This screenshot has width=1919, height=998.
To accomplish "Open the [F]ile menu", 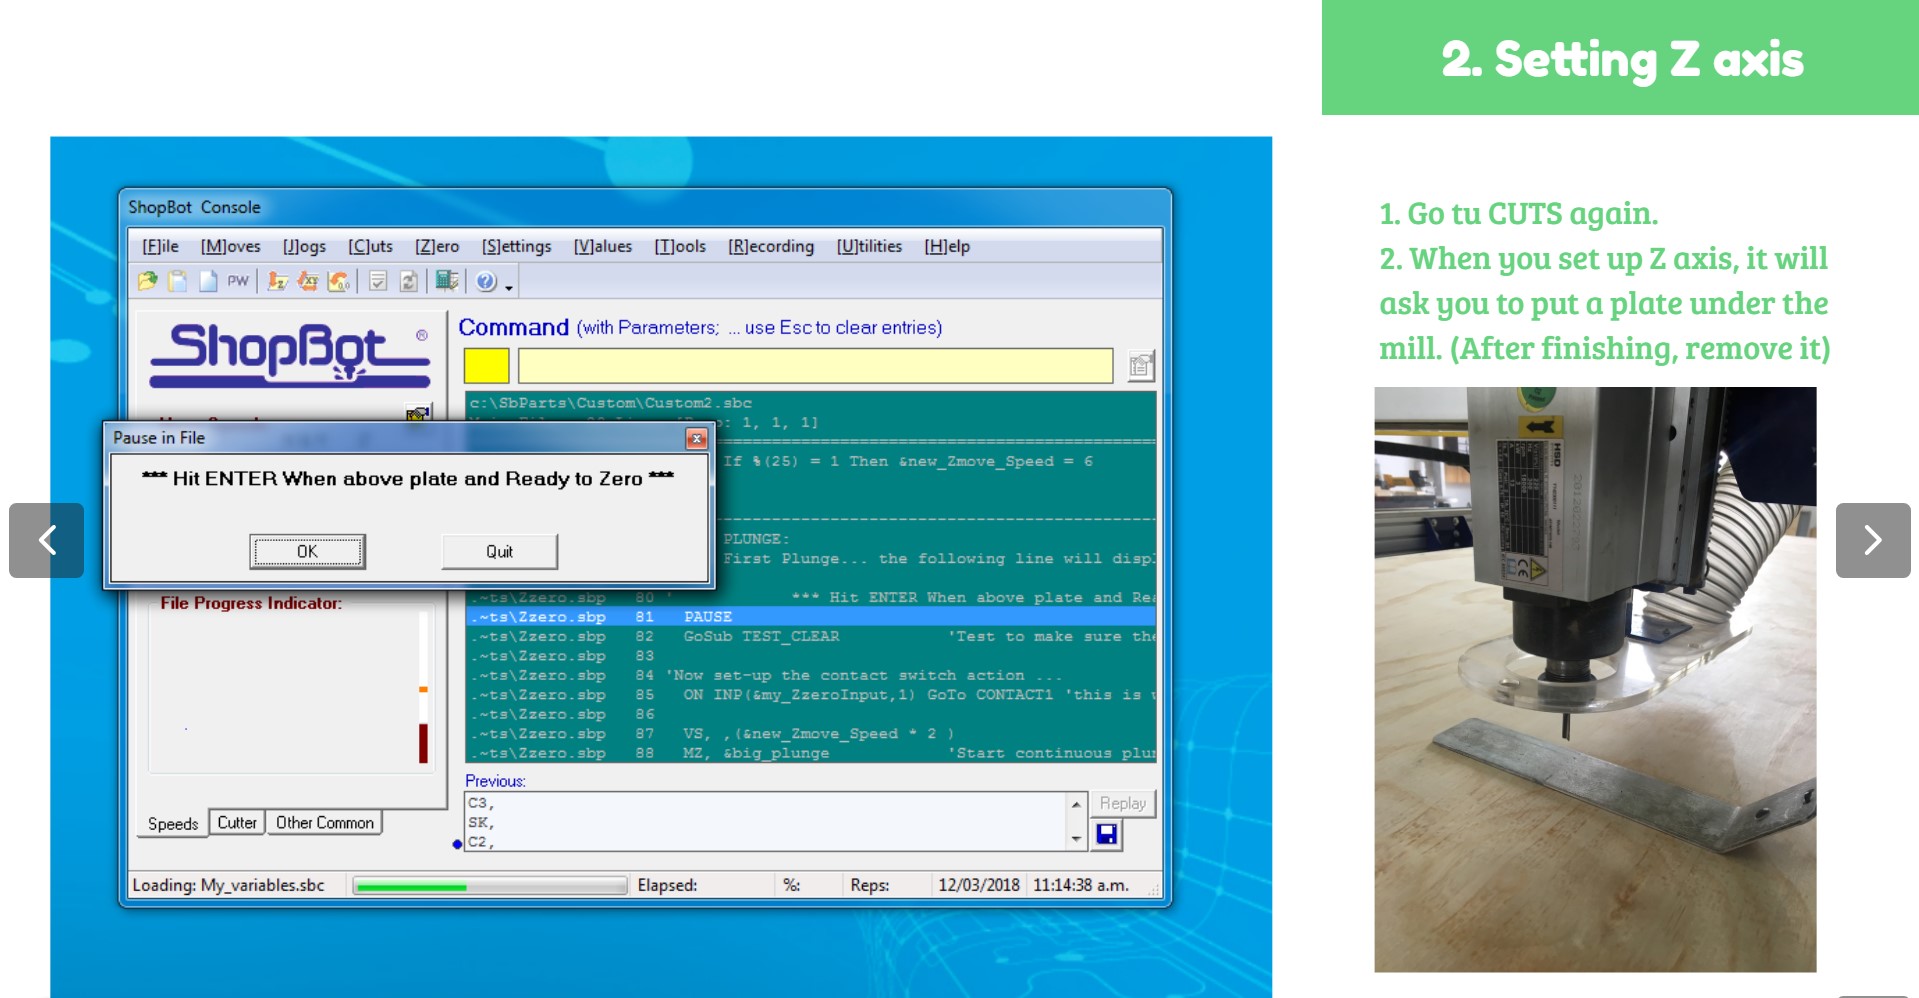I will (160, 246).
